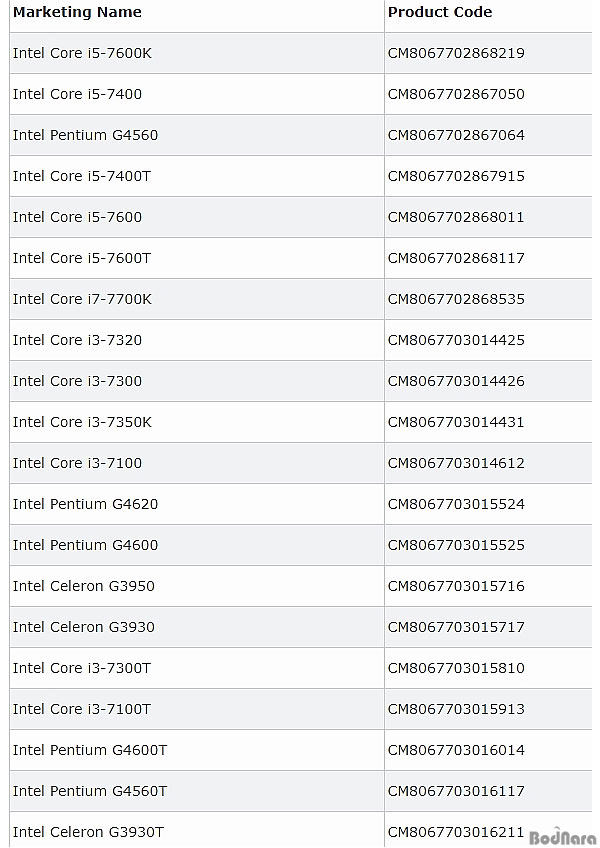Click the Intel Core i7-7700K entry
600x848 pixels.
(82, 299)
